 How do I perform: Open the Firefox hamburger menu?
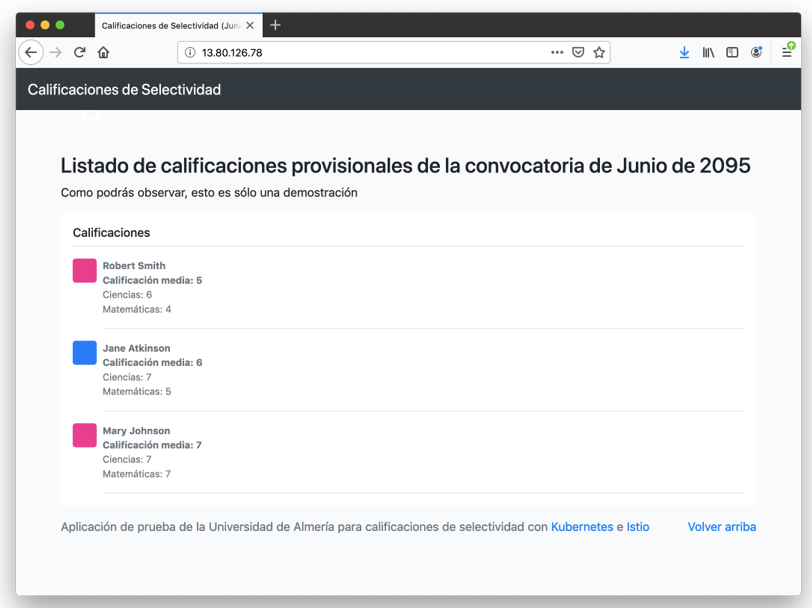coord(787,52)
